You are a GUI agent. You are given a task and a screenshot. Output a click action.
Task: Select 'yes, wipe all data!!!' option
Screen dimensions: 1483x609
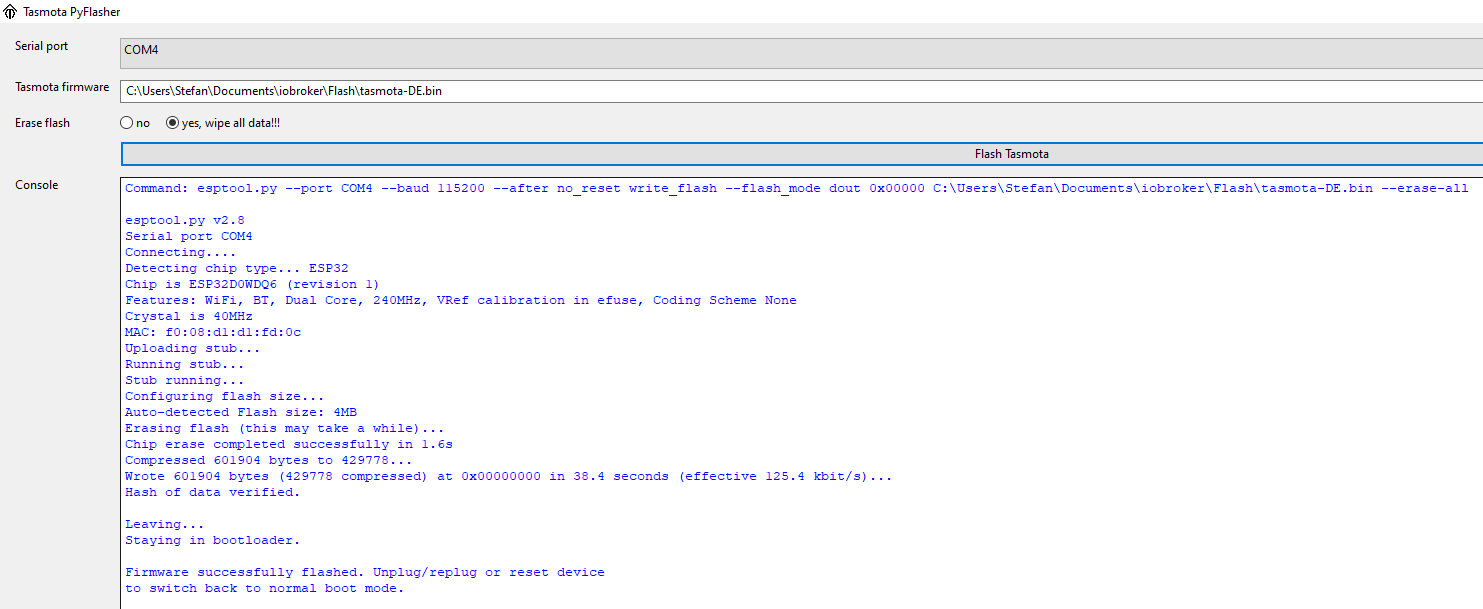point(222,123)
